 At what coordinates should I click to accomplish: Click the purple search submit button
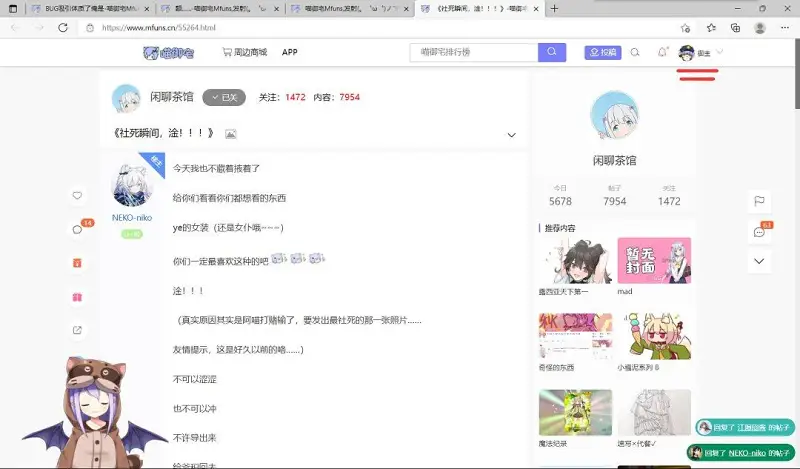[552, 52]
